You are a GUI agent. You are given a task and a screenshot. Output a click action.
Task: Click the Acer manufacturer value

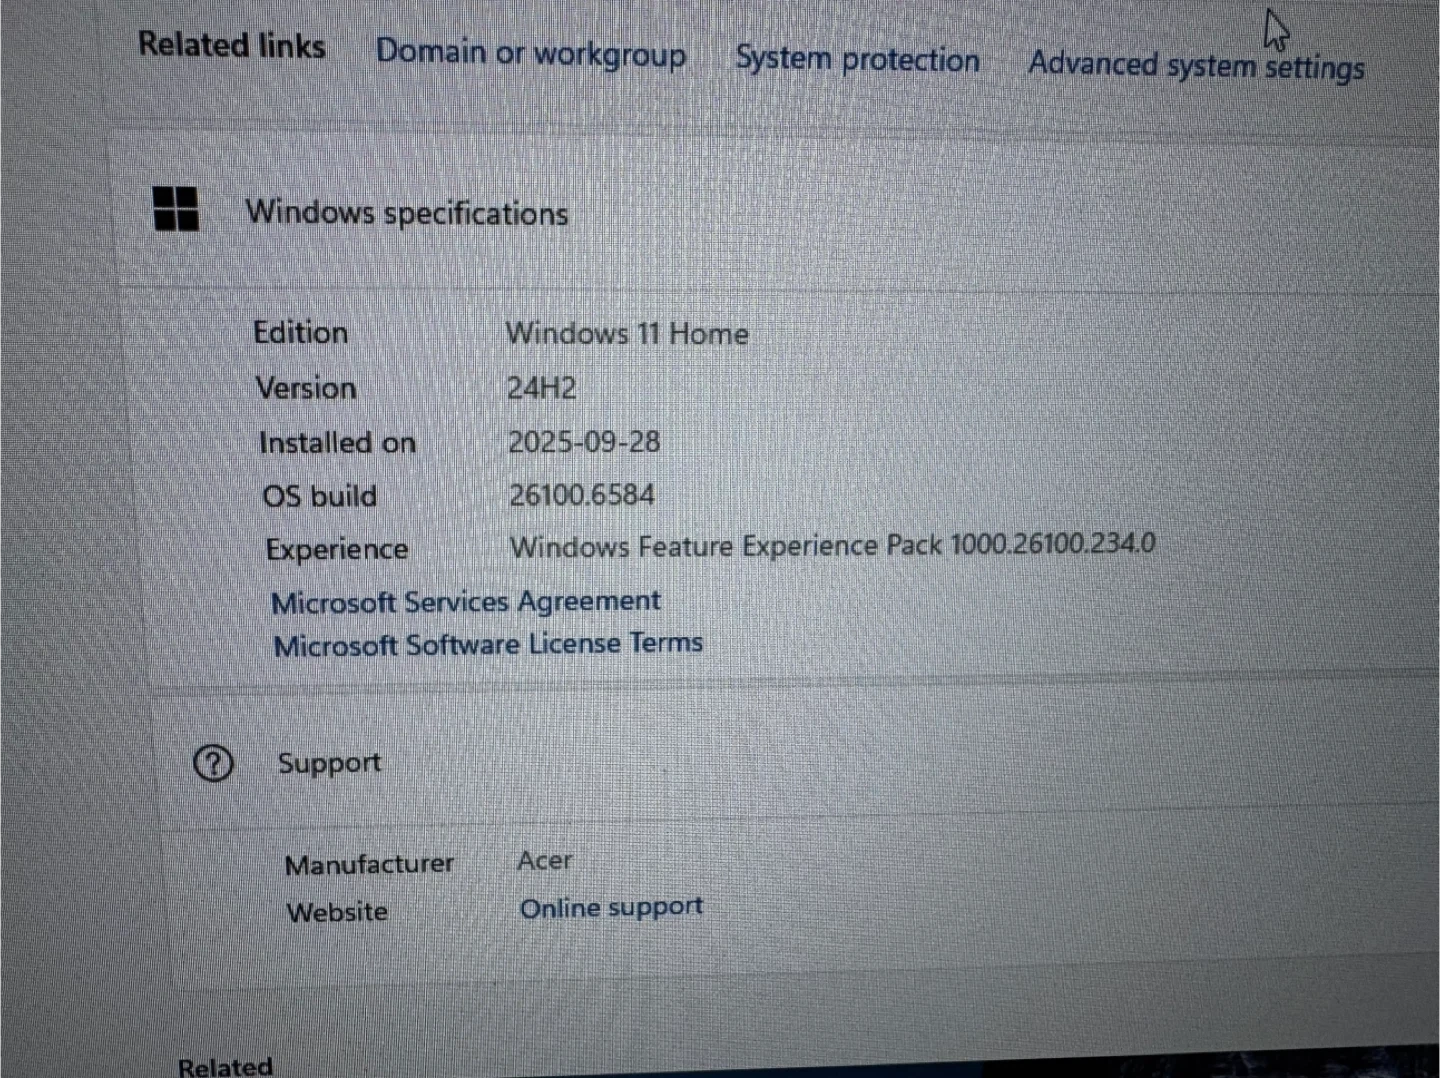pyautogui.click(x=545, y=861)
